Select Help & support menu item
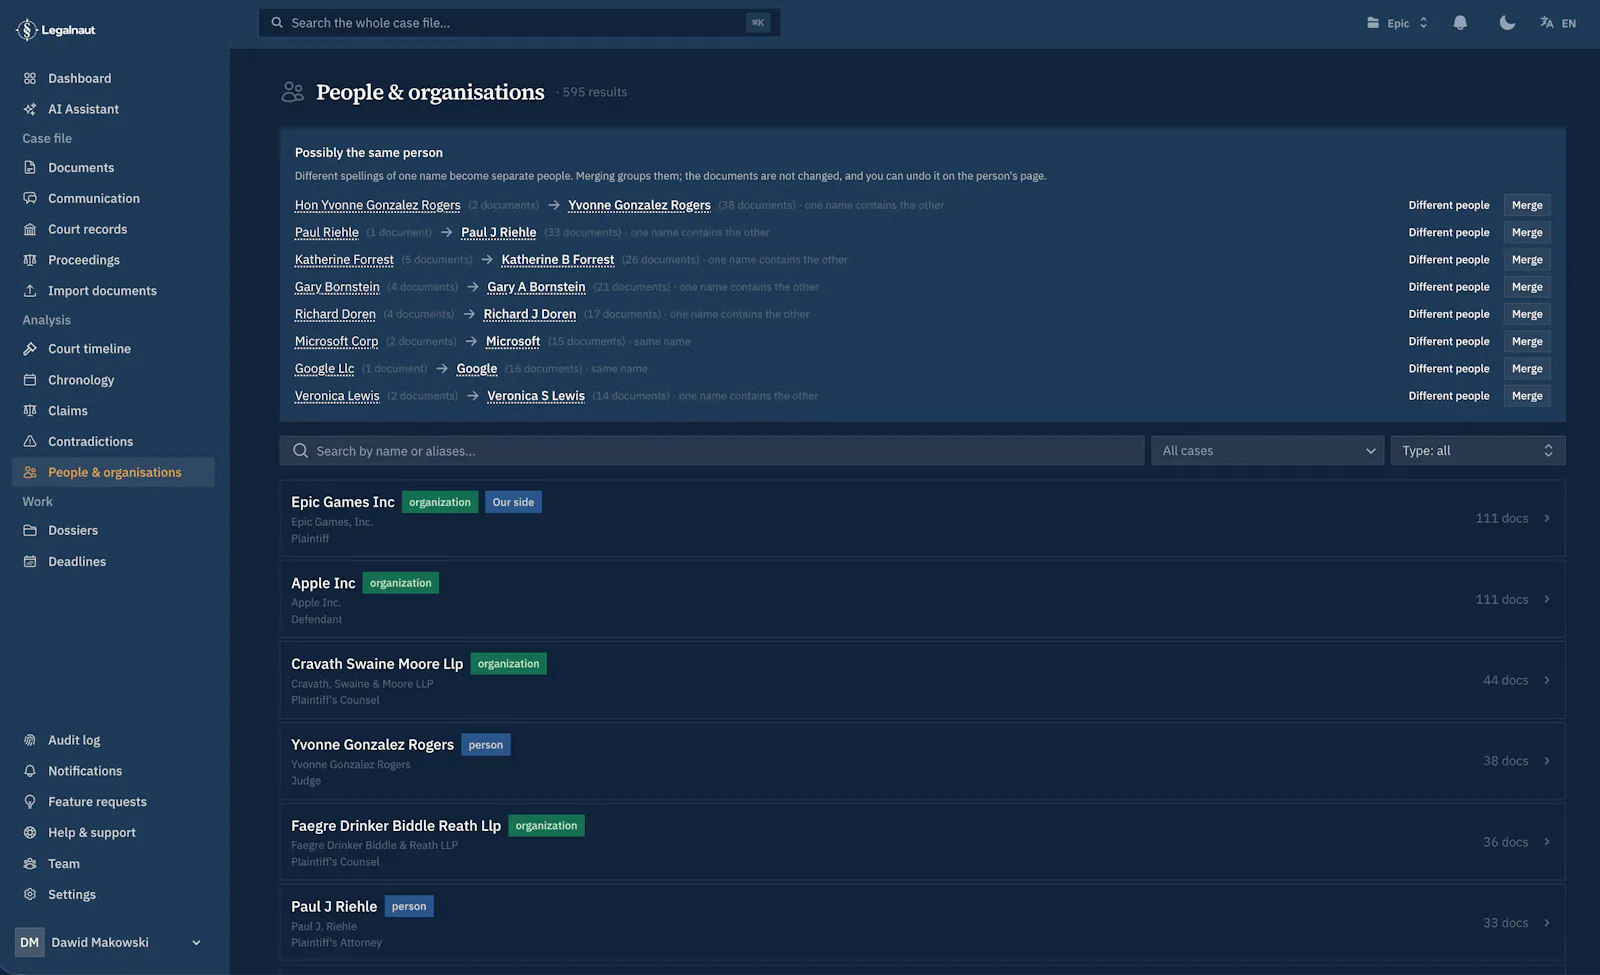Viewport: 1600px width, 975px height. (113, 833)
